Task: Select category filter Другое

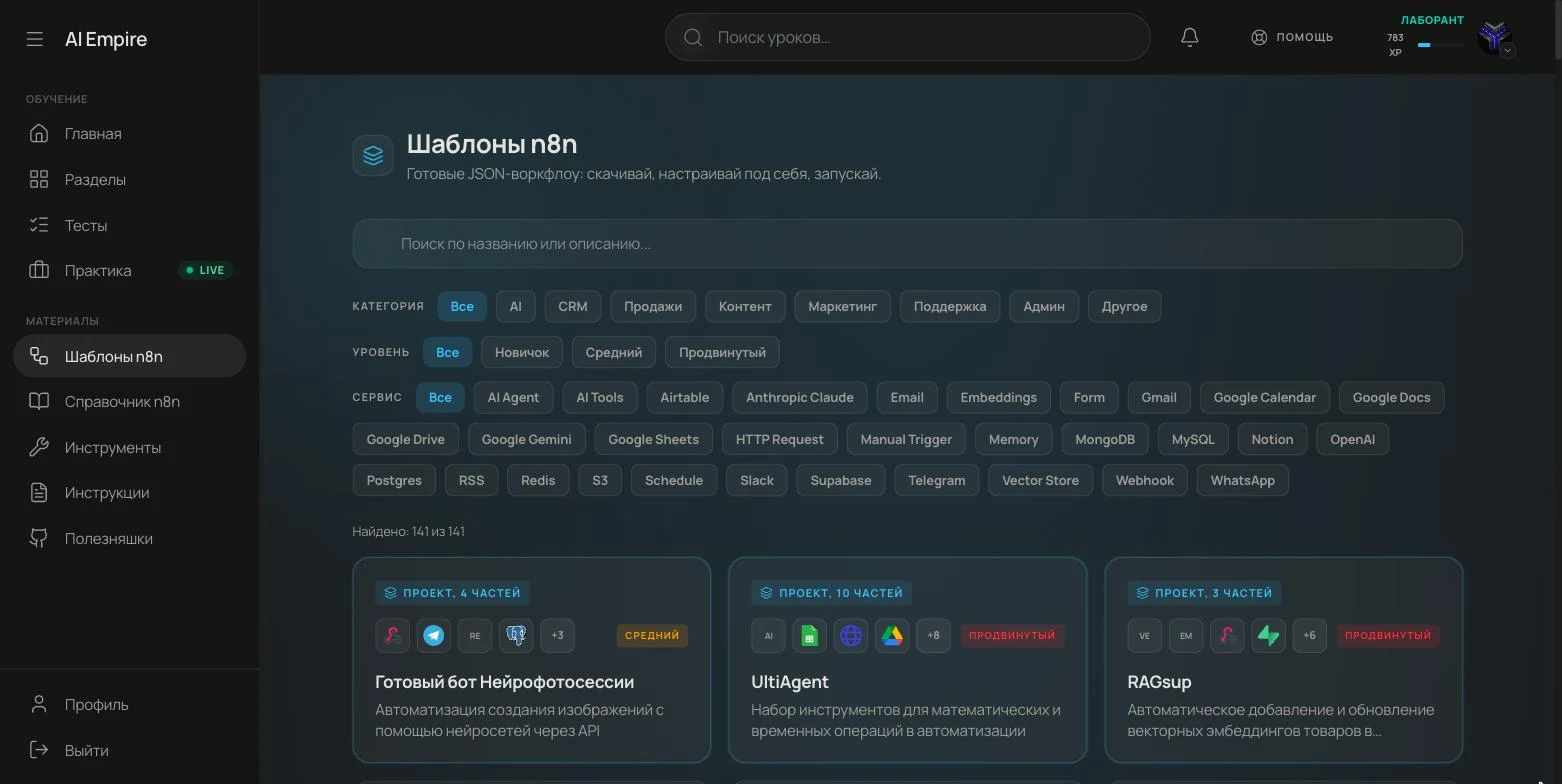Action: (1124, 306)
